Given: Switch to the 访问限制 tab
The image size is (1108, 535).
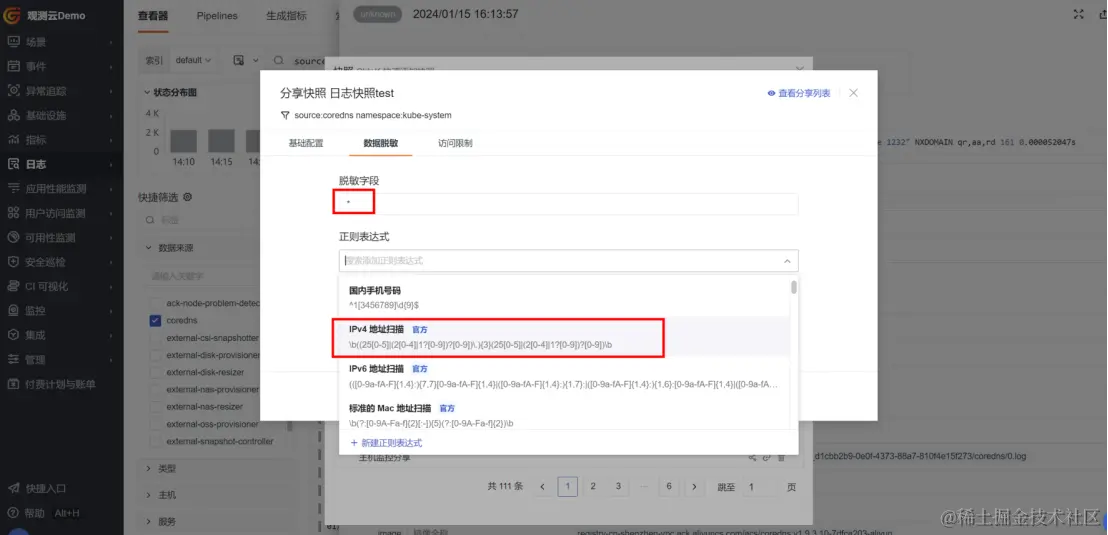Looking at the screenshot, I should coord(456,143).
